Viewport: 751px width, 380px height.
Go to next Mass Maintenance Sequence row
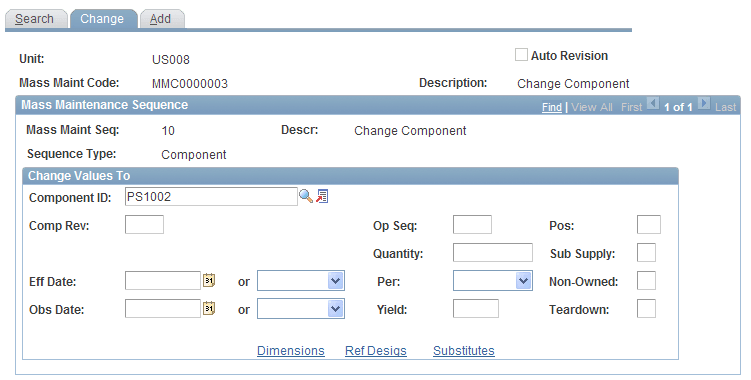tap(704, 104)
